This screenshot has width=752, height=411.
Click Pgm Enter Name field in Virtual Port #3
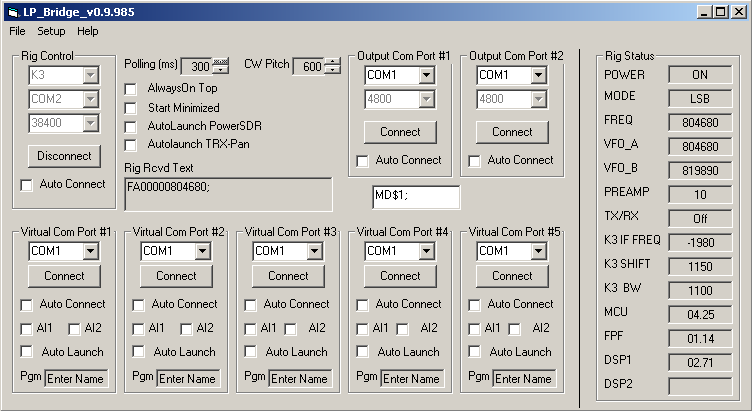[x=300, y=378]
